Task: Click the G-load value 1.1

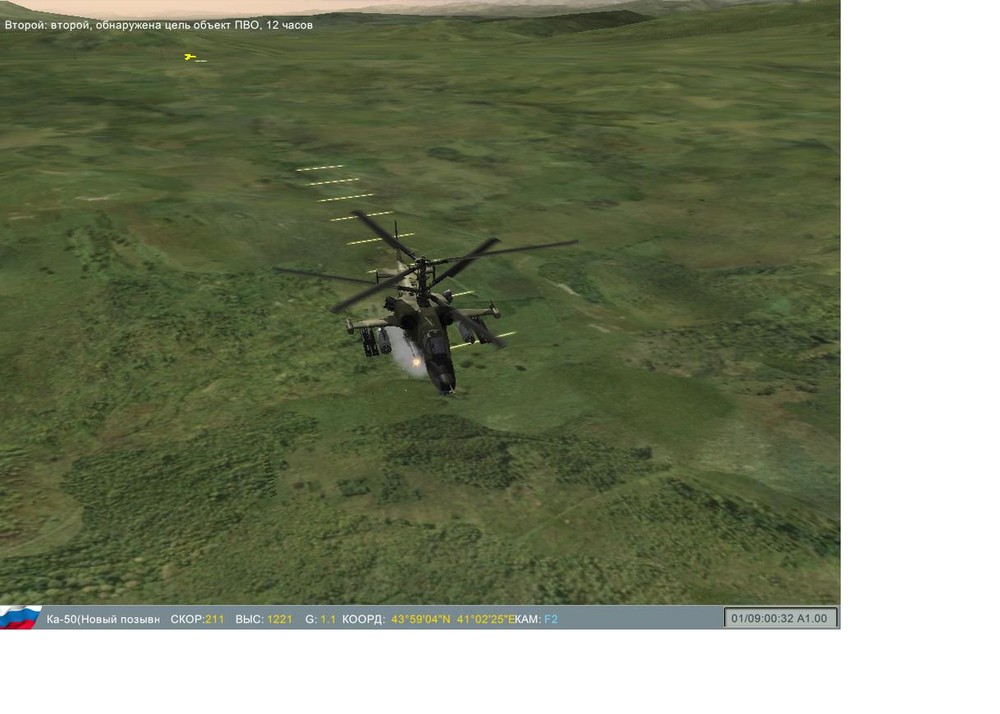Action: click(328, 619)
